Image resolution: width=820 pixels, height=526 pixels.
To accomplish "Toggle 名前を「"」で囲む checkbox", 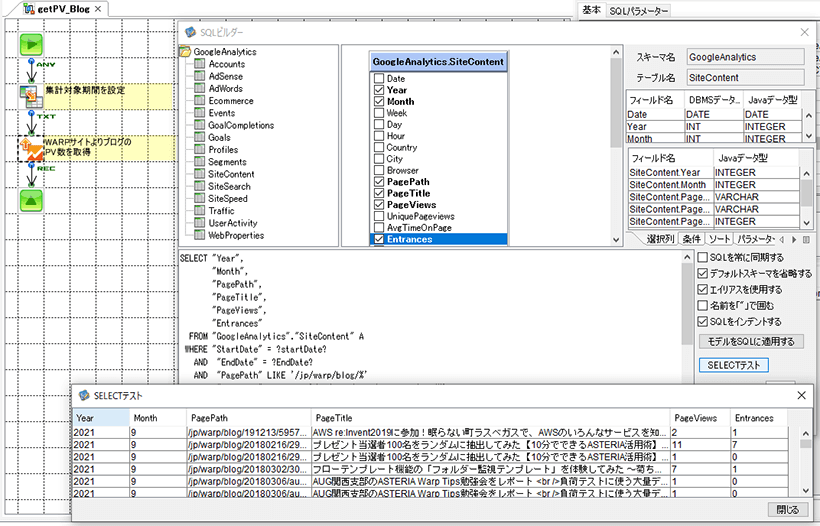I will [x=703, y=305].
